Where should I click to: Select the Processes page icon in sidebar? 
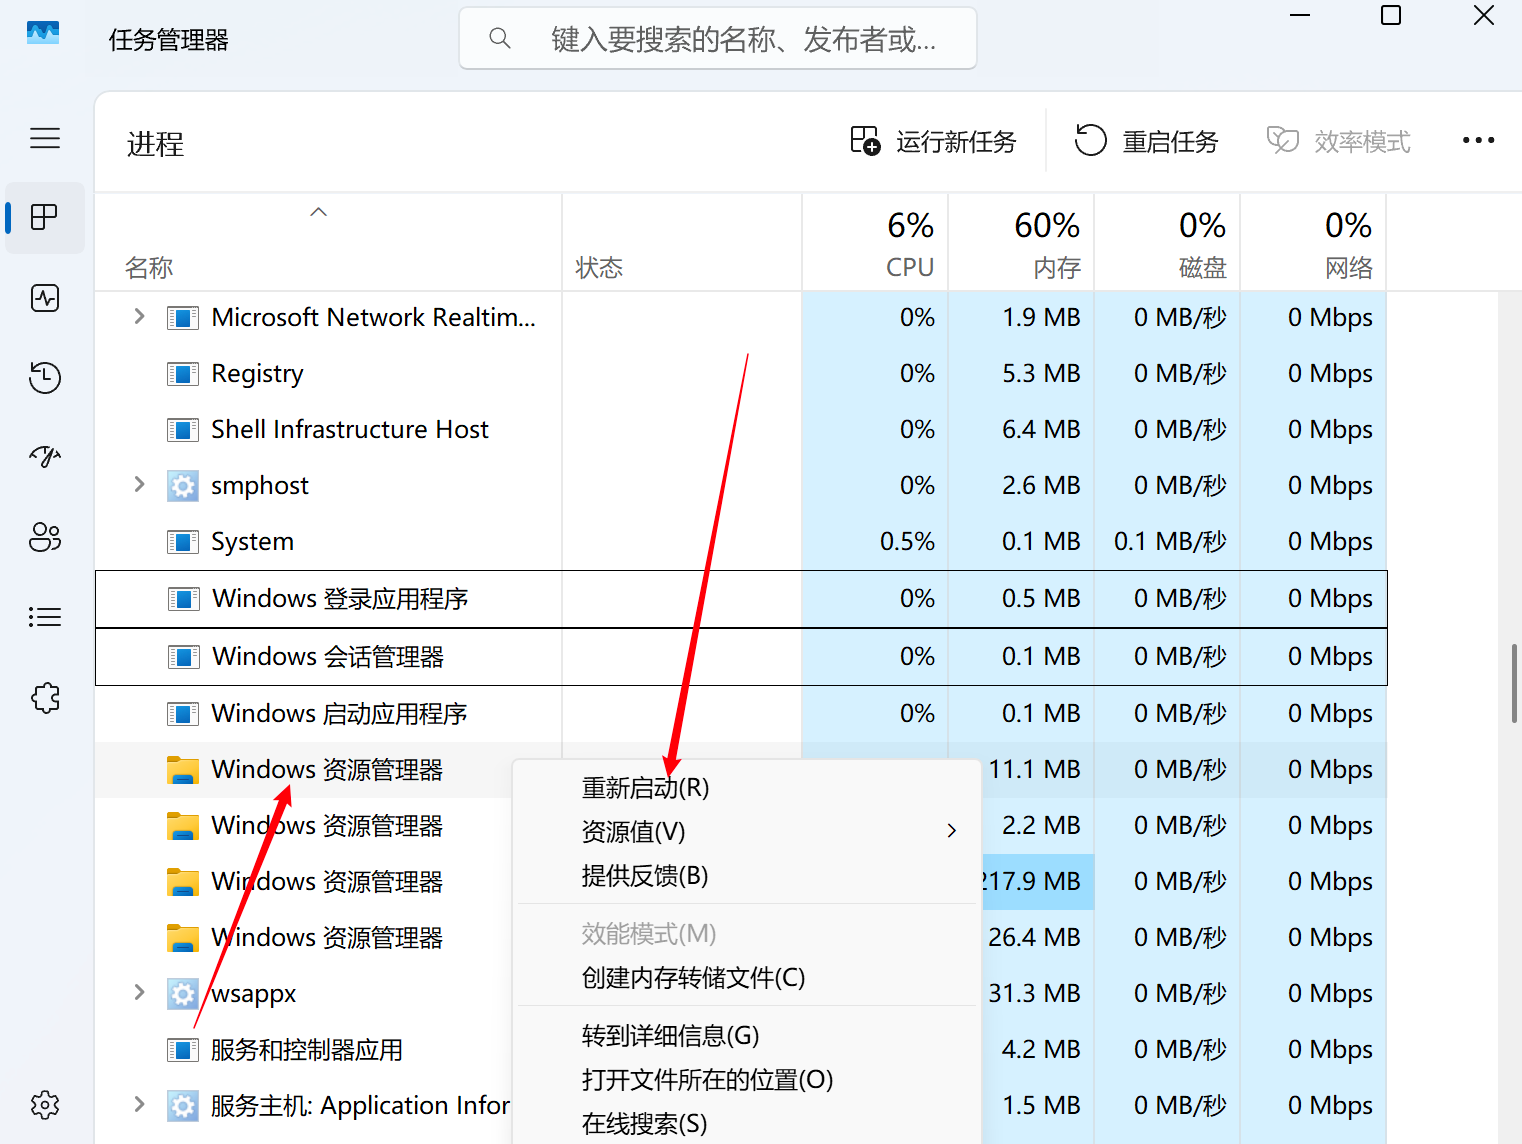(45, 217)
